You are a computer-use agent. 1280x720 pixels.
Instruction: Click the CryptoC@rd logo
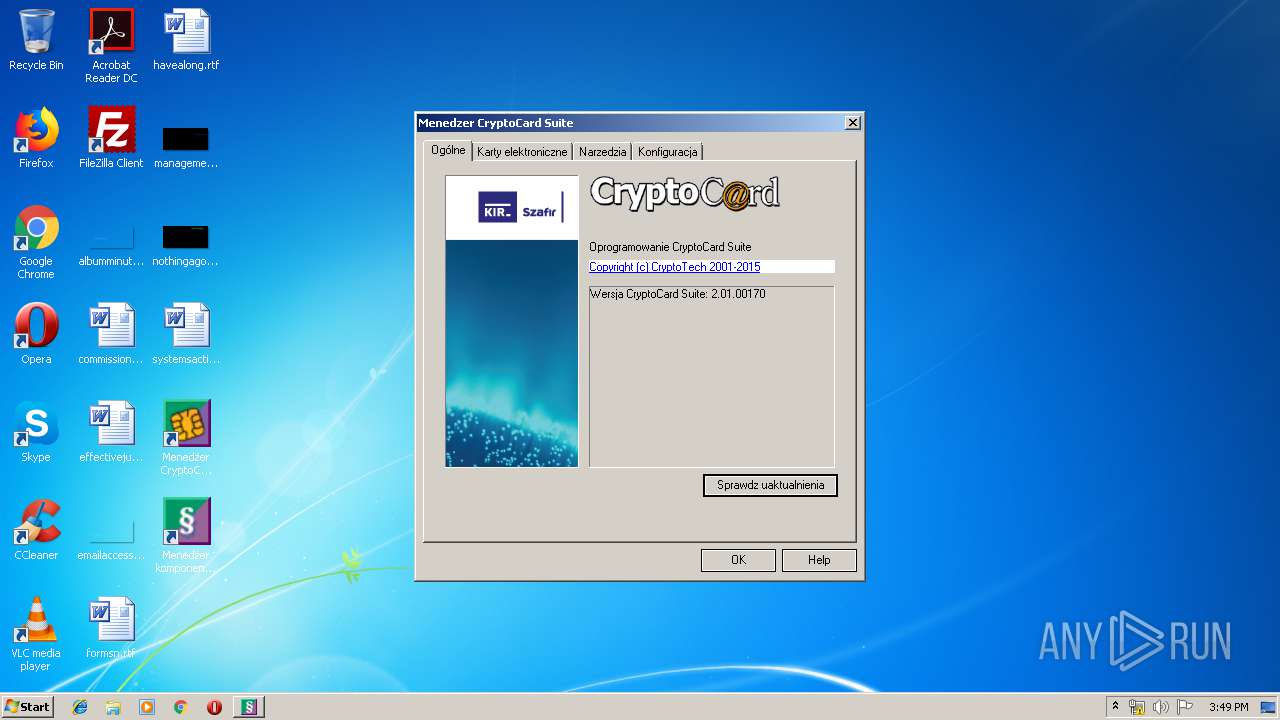click(x=685, y=194)
